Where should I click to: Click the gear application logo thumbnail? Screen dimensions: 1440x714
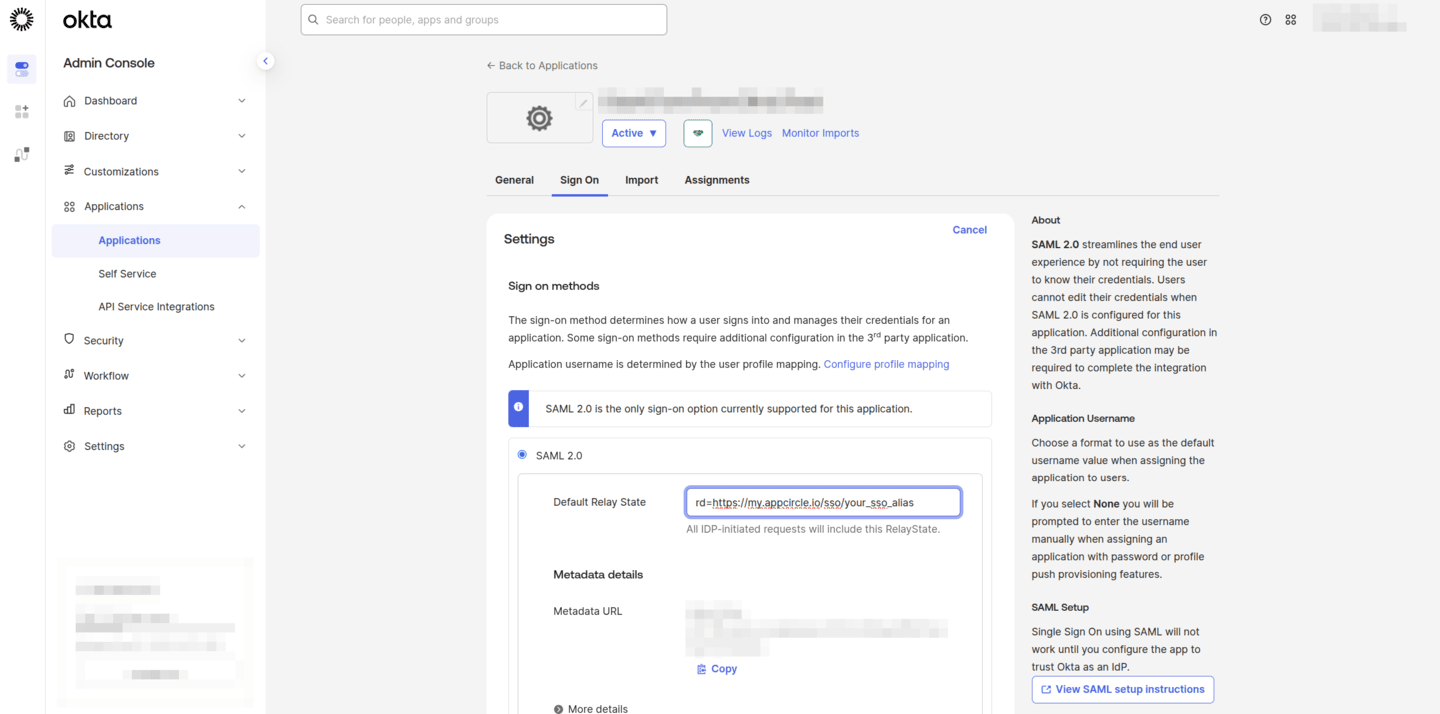(539, 119)
